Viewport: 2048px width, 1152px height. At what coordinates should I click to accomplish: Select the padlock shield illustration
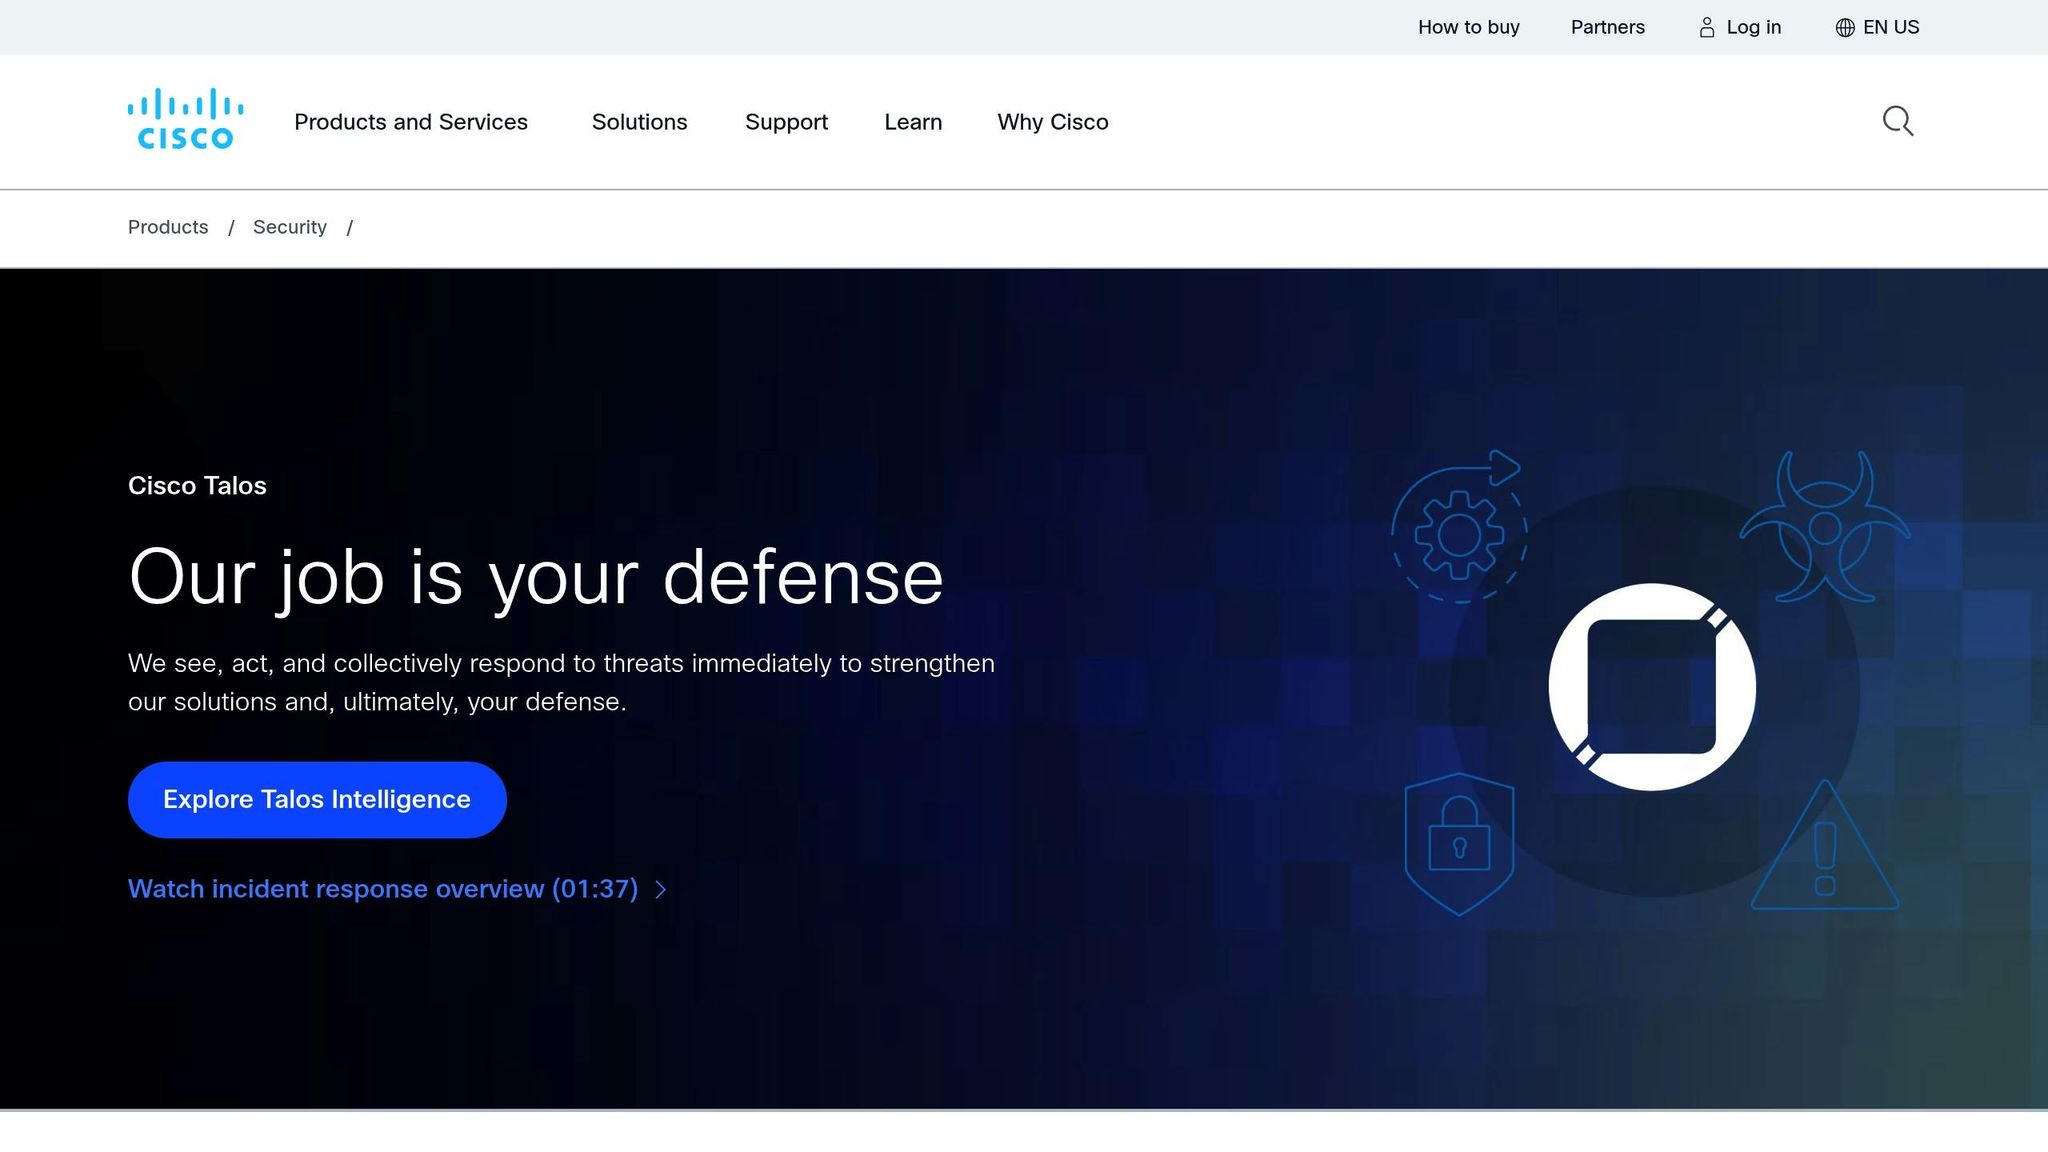coord(1459,840)
